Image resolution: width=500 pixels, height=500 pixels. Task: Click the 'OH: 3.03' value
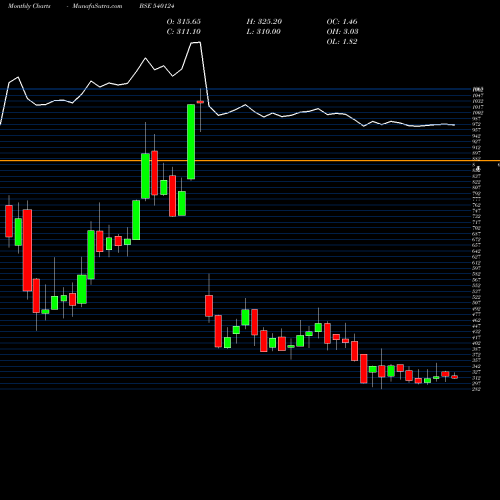click(342, 31)
